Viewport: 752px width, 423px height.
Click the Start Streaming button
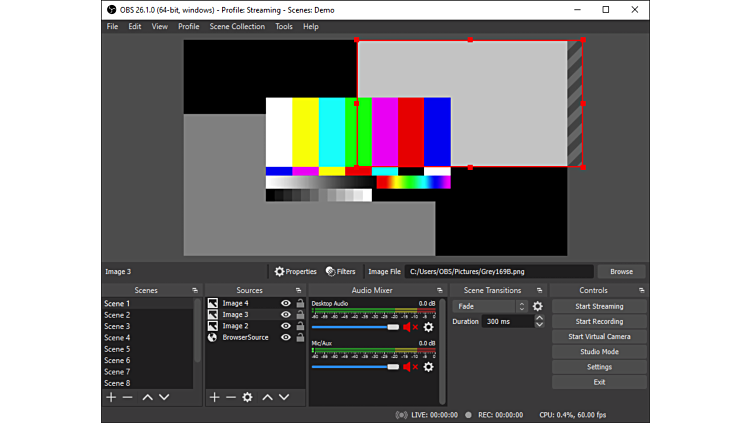point(599,307)
